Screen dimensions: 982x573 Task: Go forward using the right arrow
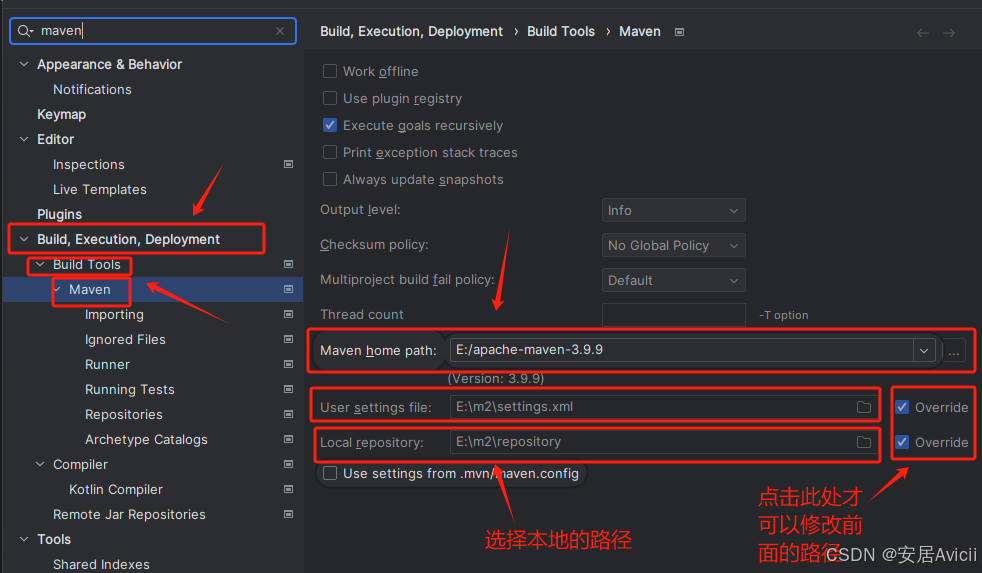949,33
